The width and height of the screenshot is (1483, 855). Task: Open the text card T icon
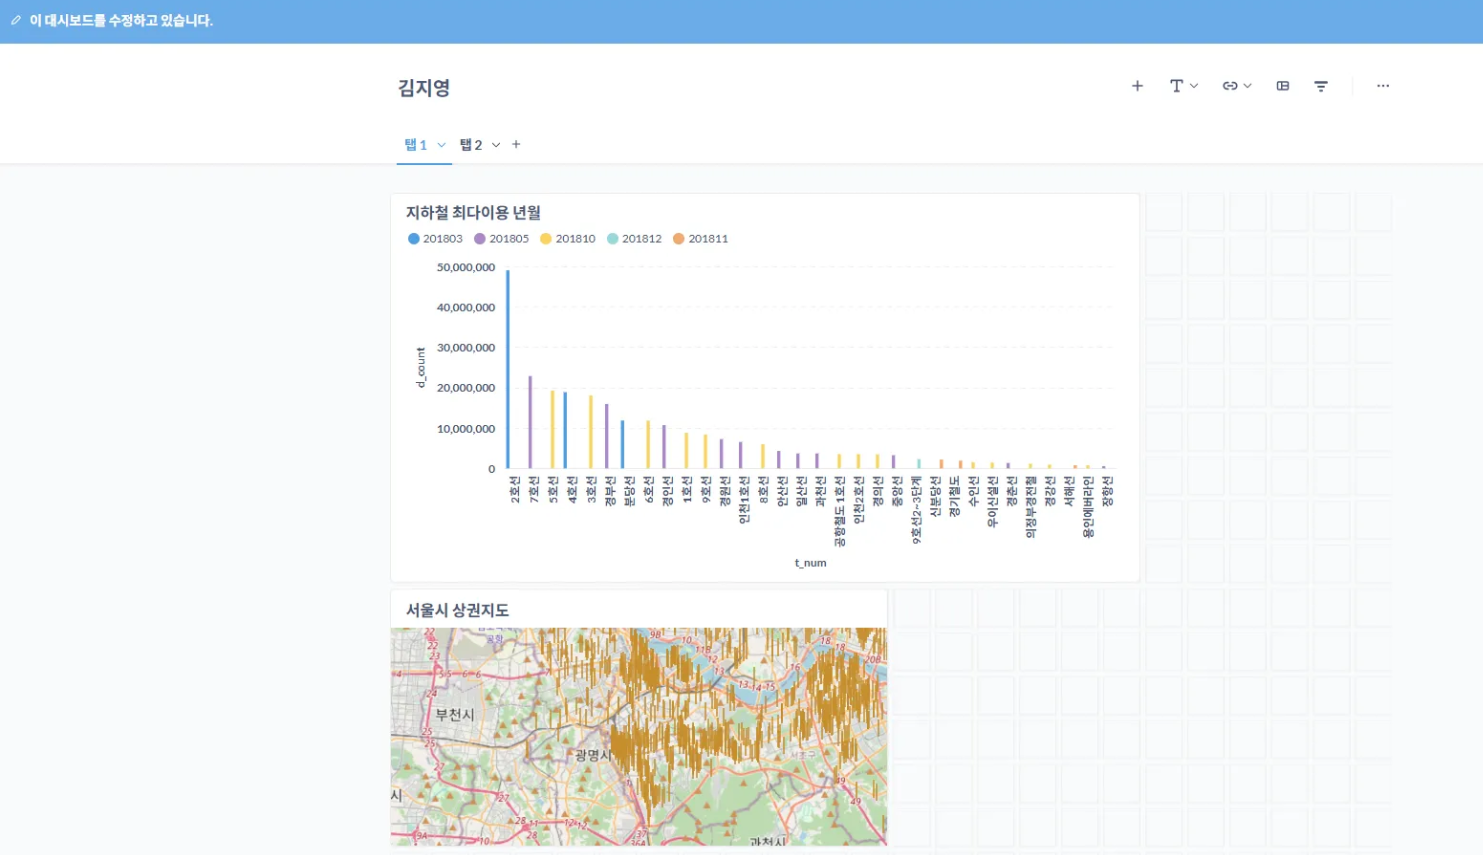pyautogui.click(x=1176, y=86)
